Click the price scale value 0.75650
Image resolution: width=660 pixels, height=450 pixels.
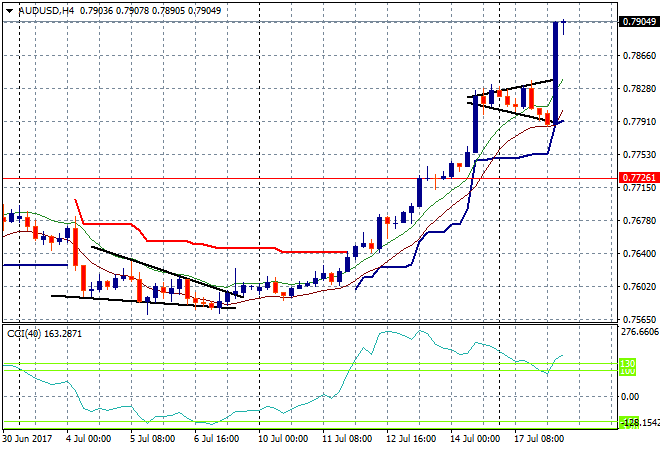pyautogui.click(x=639, y=320)
